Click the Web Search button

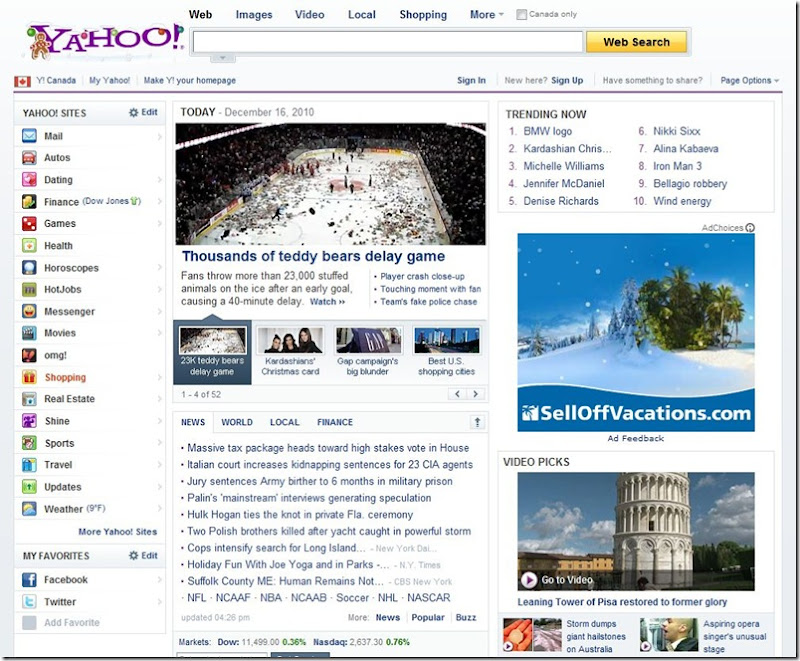[x=636, y=42]
